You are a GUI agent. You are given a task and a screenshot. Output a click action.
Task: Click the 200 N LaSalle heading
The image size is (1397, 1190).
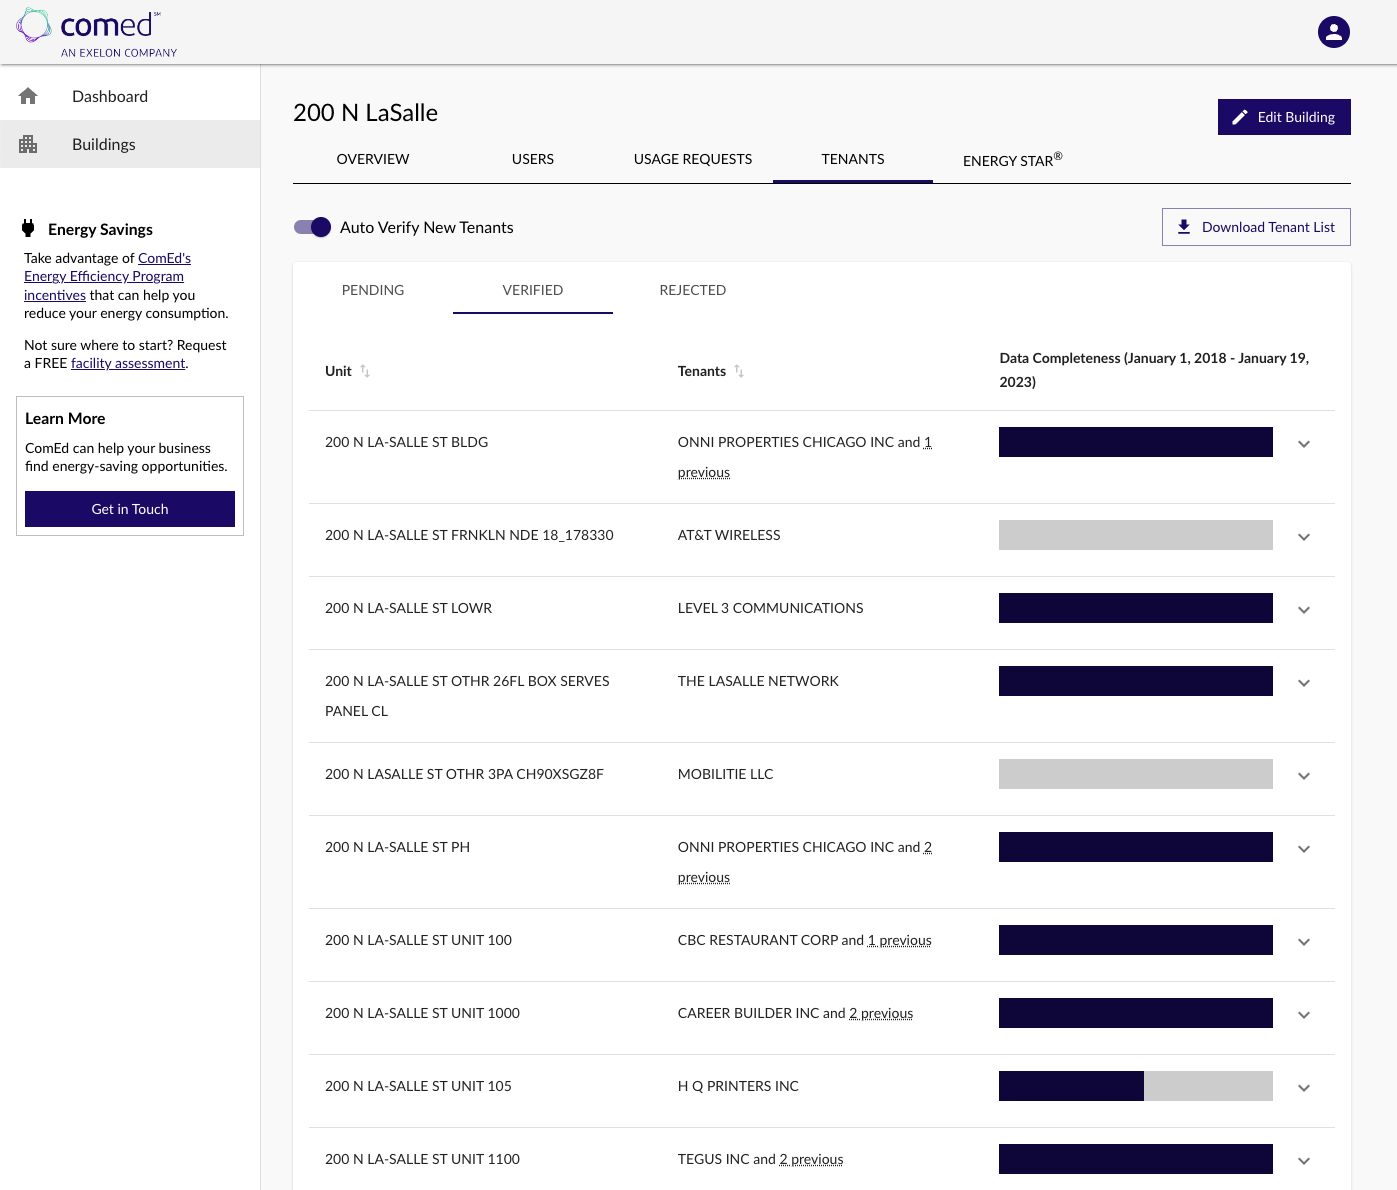365,113
